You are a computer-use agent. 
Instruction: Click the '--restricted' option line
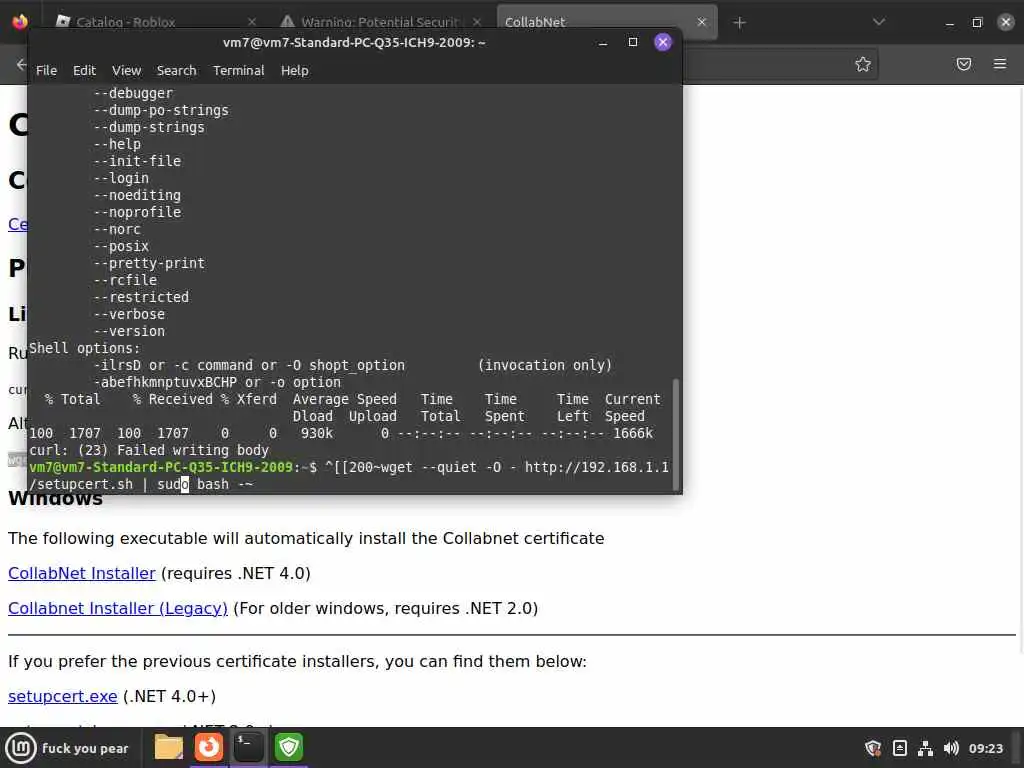coord(141,297)
